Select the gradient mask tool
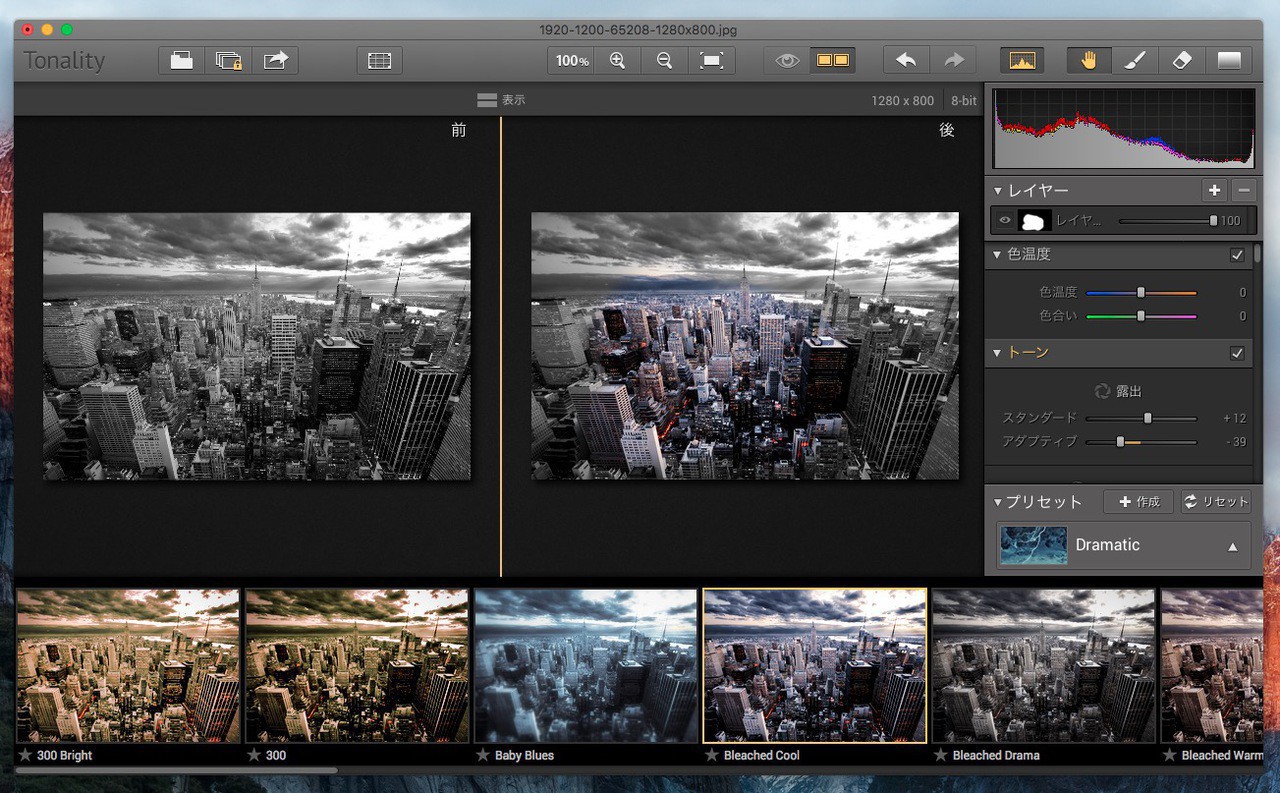The height and width of the screenshot is (793, 1280). (1229, 61)
